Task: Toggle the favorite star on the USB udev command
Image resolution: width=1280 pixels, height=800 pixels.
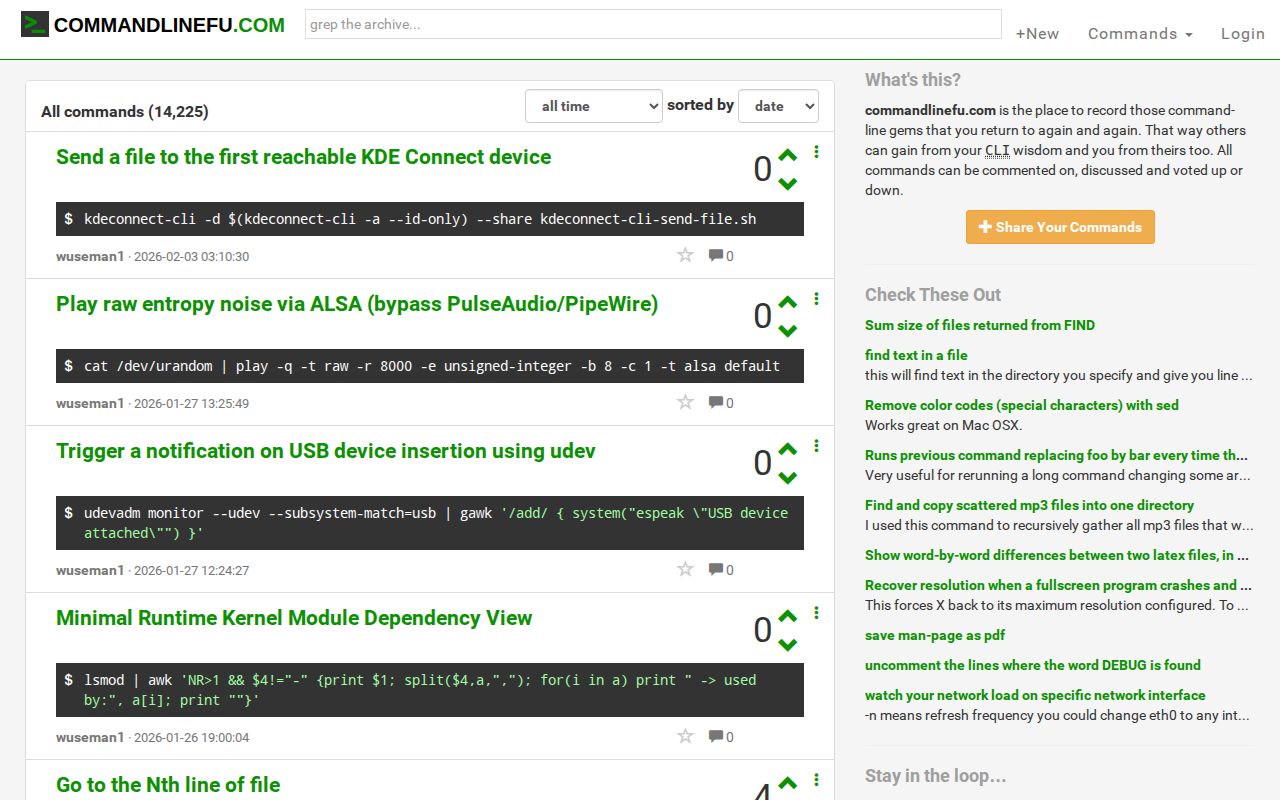Action: (685, 569)
